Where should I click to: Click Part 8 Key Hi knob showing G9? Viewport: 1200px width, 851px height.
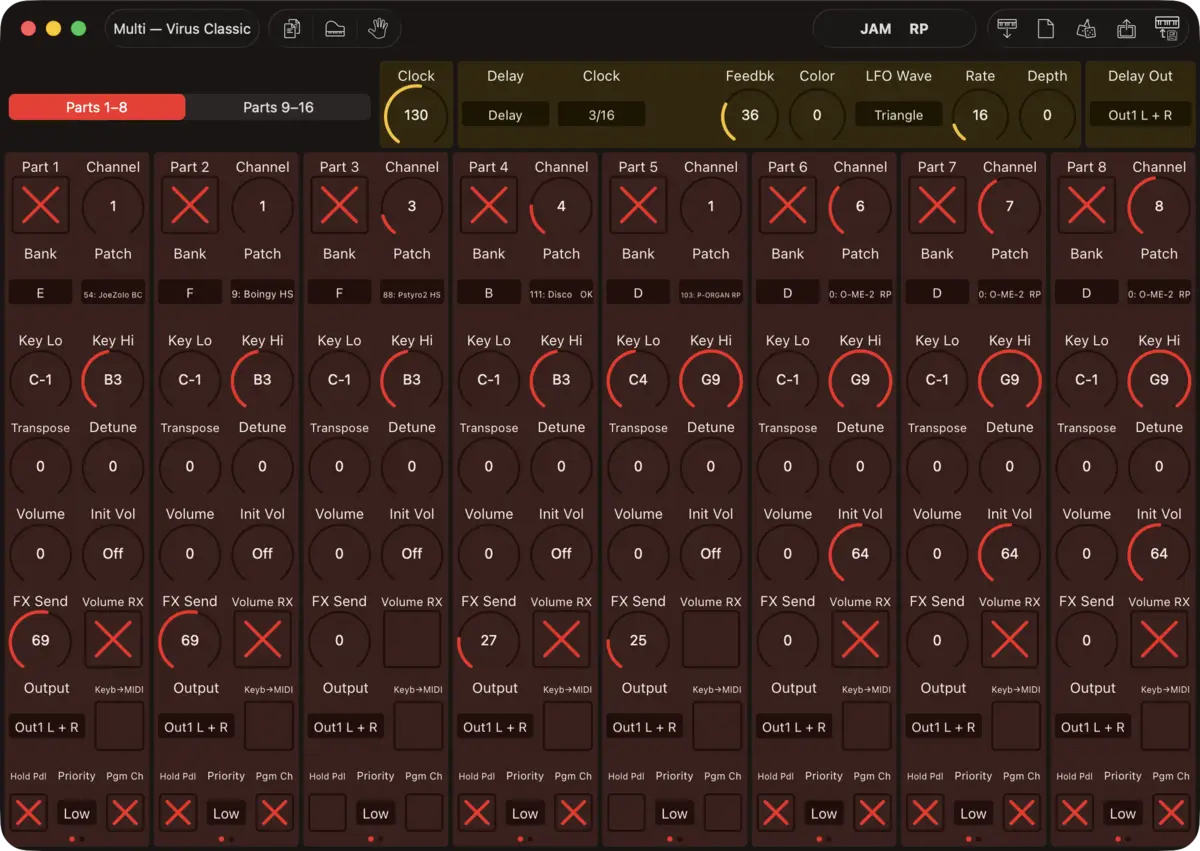pos(1159,380)
